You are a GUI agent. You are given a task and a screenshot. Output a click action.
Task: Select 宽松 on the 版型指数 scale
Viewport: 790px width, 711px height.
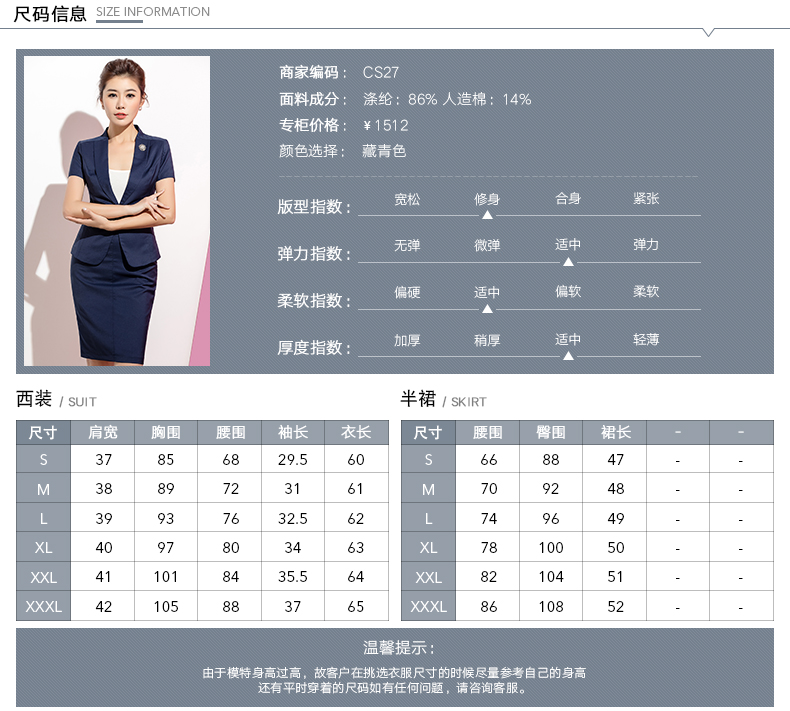pos(407,199)
